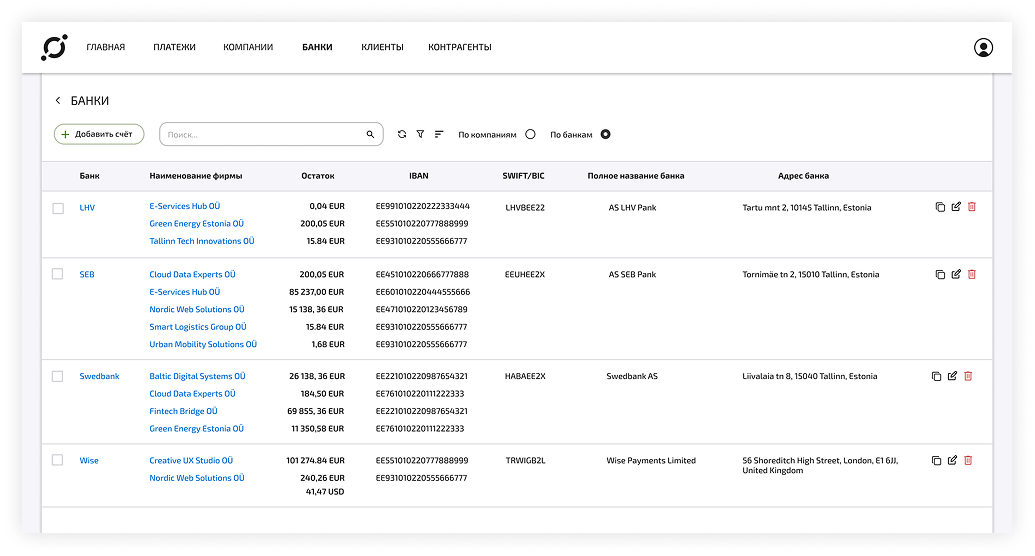Select the SEB row checkbox
The height and width of the screenshot is (556, 1035).
(x=57, y=274)
